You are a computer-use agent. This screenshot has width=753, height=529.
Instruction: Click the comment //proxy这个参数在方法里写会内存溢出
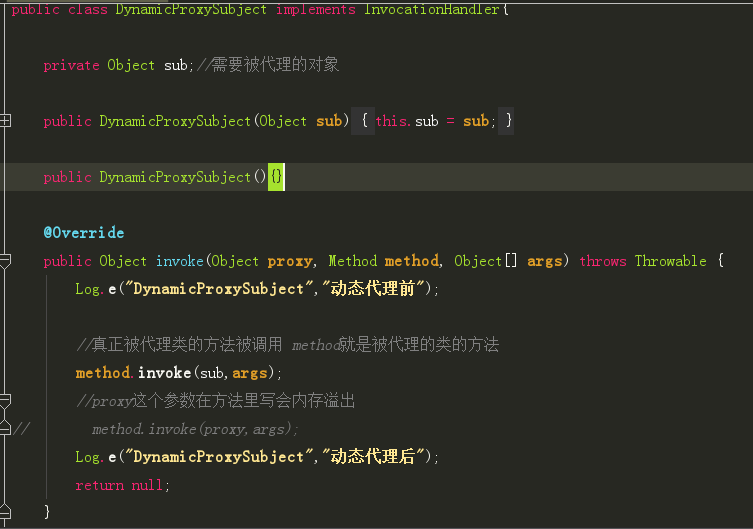(x=216, y=400)
